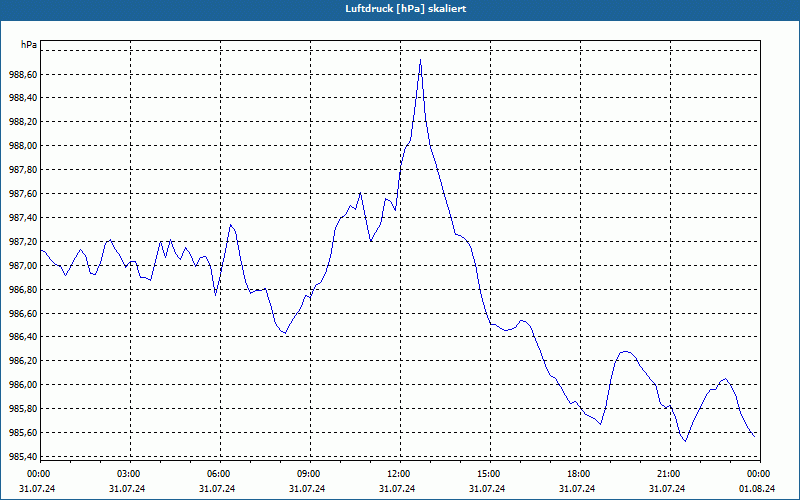Click the hPa unit label
Viewport: 800px width, 500px height.
29,45
